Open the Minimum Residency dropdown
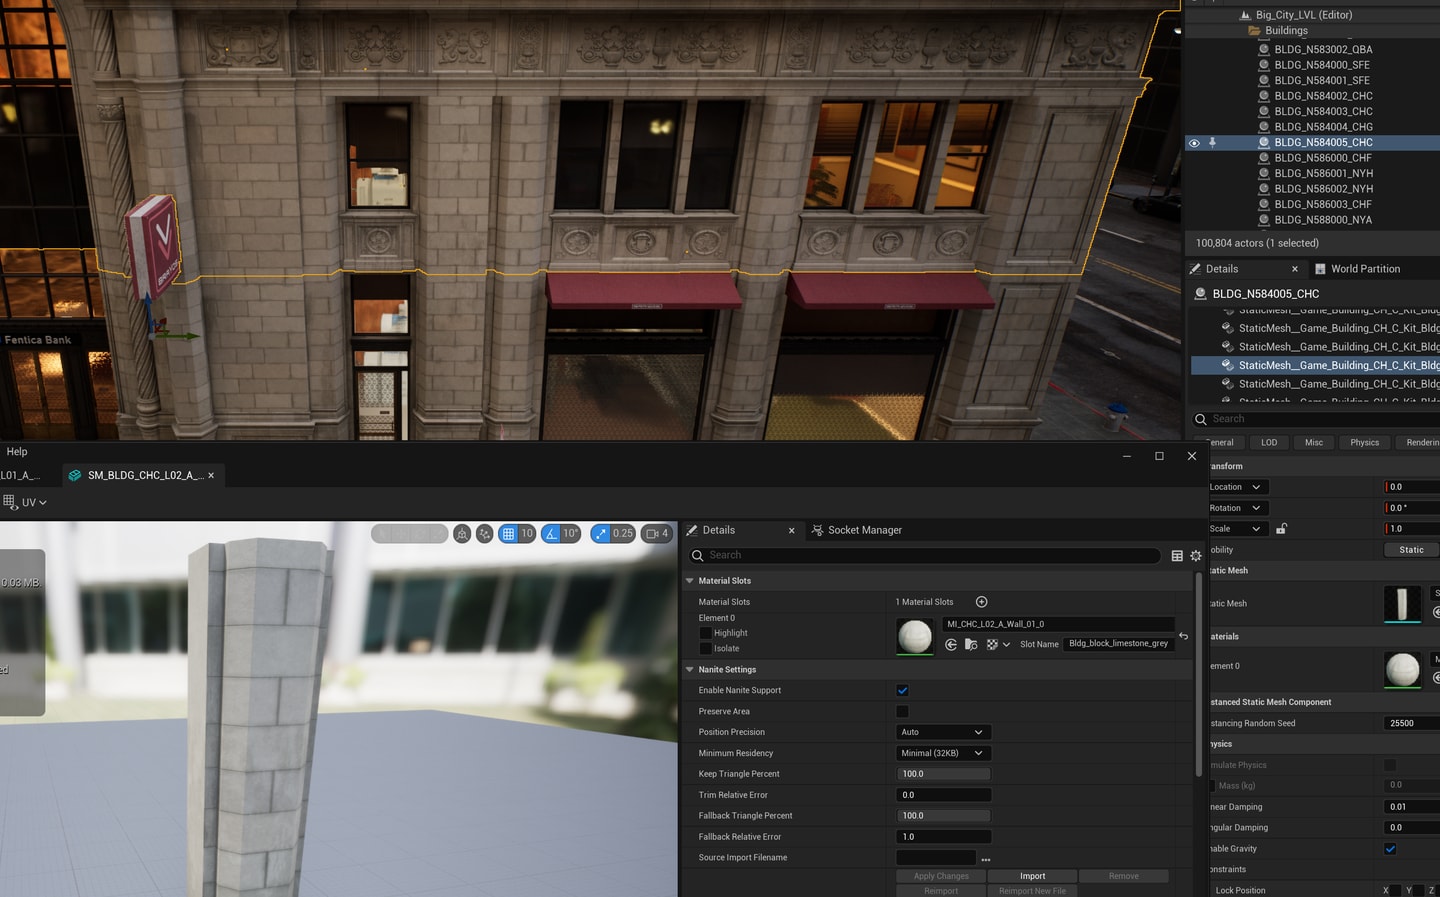 coord(942,753)
